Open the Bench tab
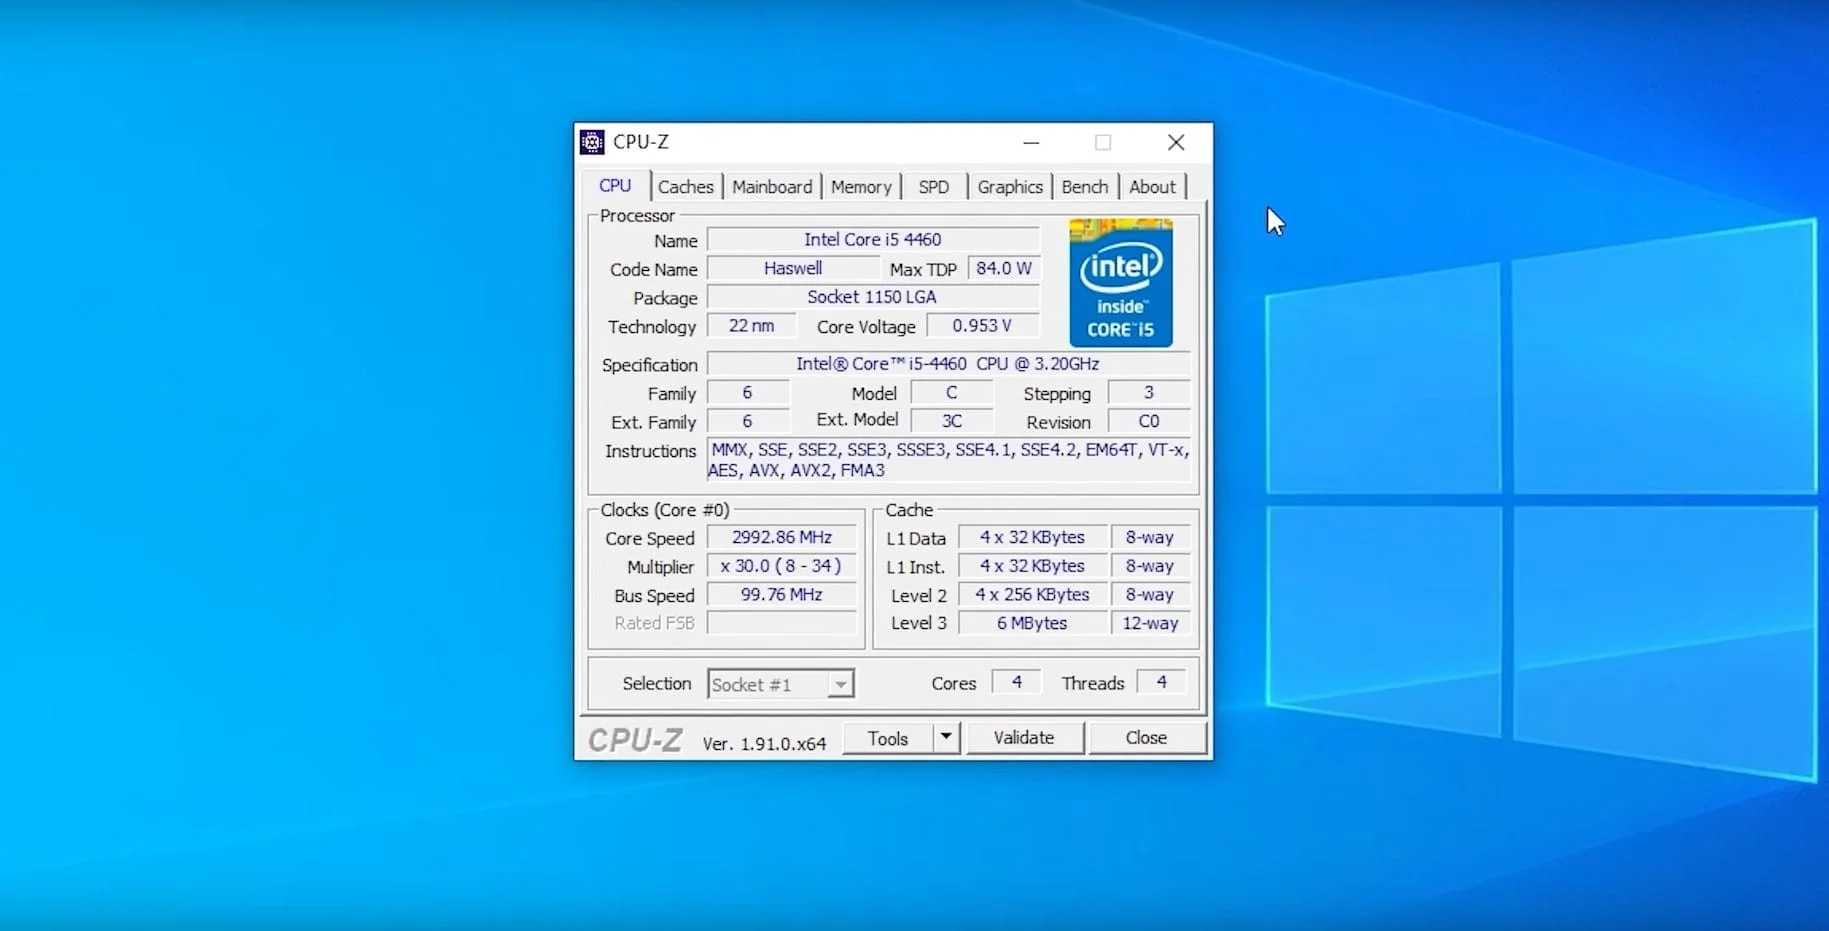The width and height of the screenshot is (1829, 931). [x=1085, y=187]
